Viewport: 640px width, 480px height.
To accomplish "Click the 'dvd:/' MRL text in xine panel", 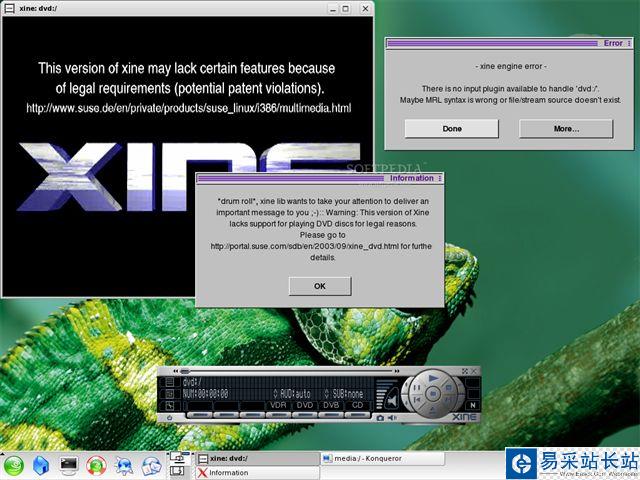I will [192, 382].
